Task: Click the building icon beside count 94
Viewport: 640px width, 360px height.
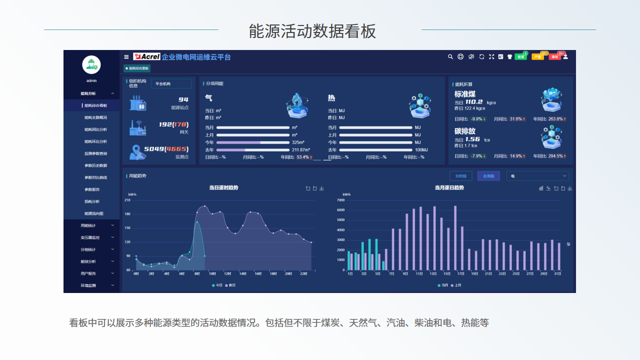Action: click(x=138, y=103)
